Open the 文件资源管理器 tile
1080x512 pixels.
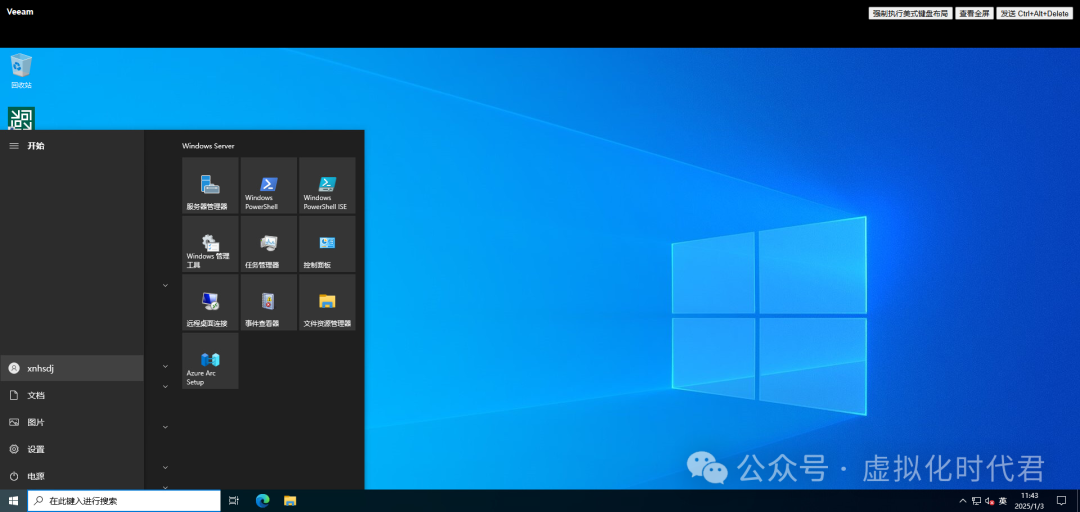coord(327,303)
